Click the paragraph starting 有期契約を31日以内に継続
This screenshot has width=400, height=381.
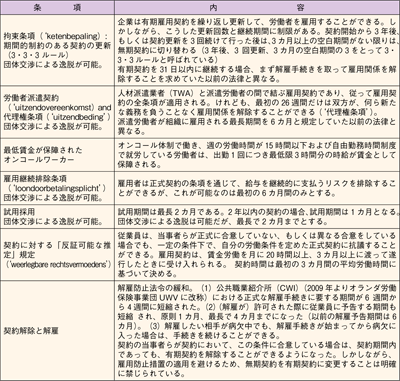(257, 74)
